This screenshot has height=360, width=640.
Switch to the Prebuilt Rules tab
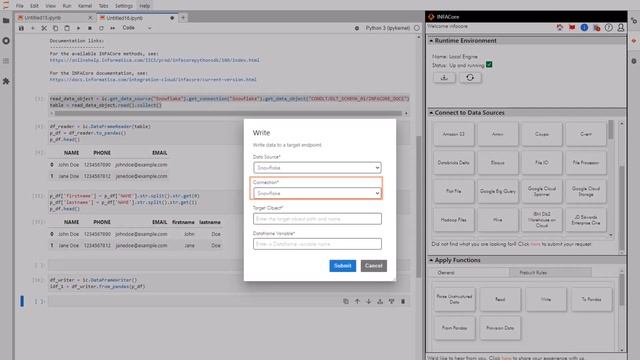pyautogui.click(x=550, y=273)
